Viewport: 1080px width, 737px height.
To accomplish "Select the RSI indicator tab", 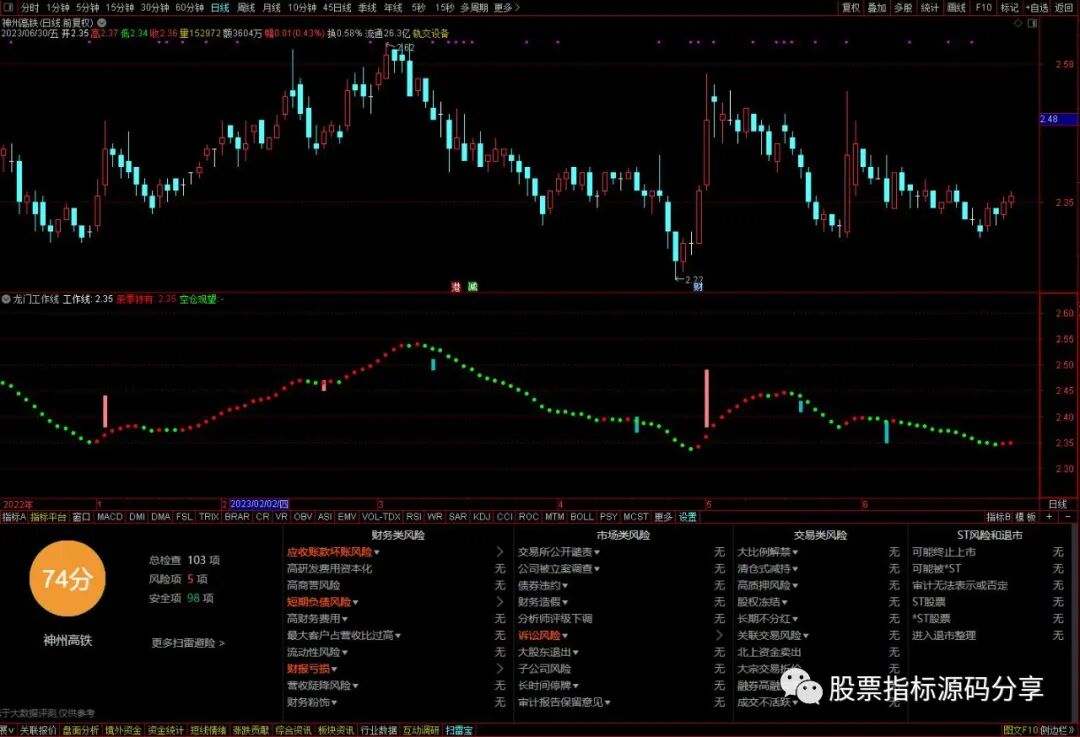I will pos(414,517).
